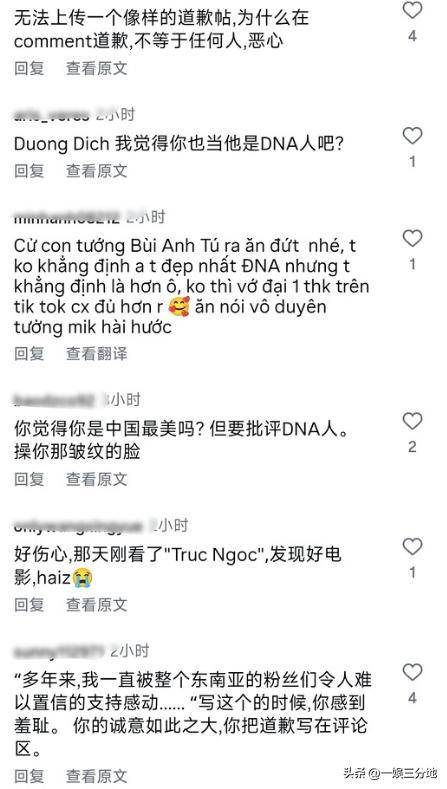Screen dimensions: 447x789
Task: Tap heart on the Bùi Anh Tú comment
Action: click(x=412, y=239)
